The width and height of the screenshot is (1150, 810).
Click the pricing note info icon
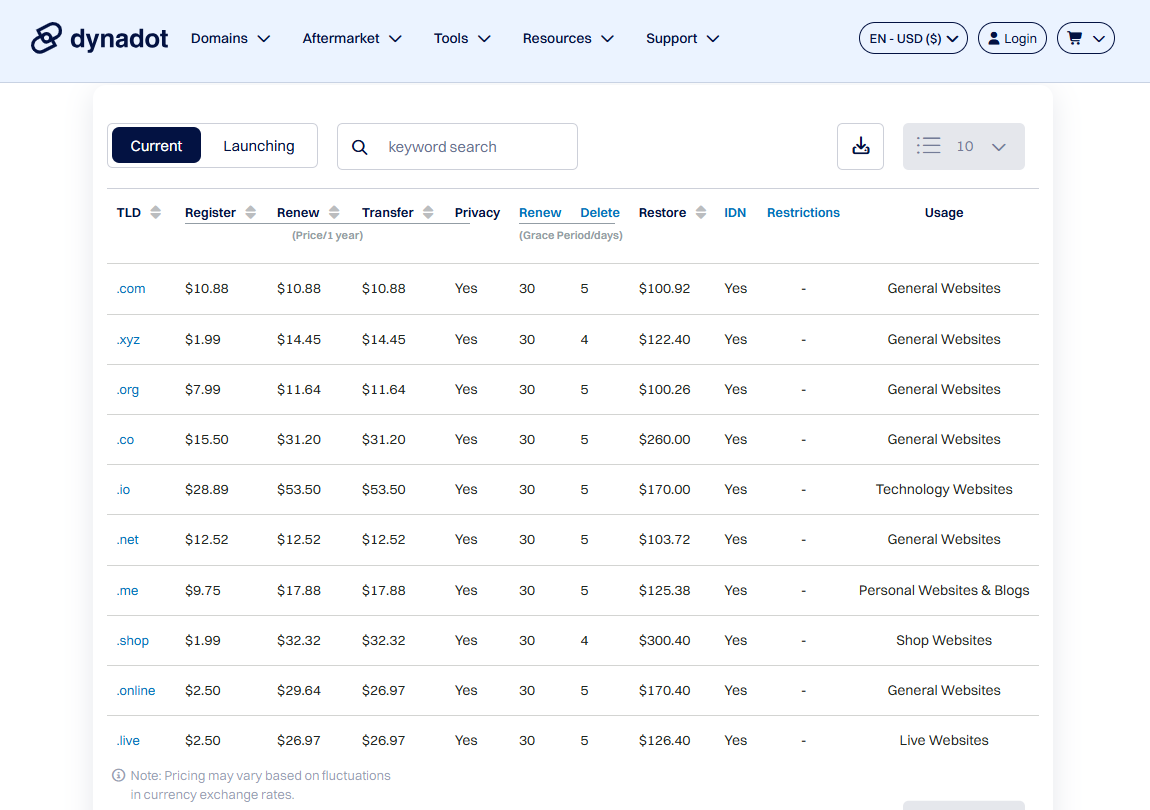(x=118, y=775)
